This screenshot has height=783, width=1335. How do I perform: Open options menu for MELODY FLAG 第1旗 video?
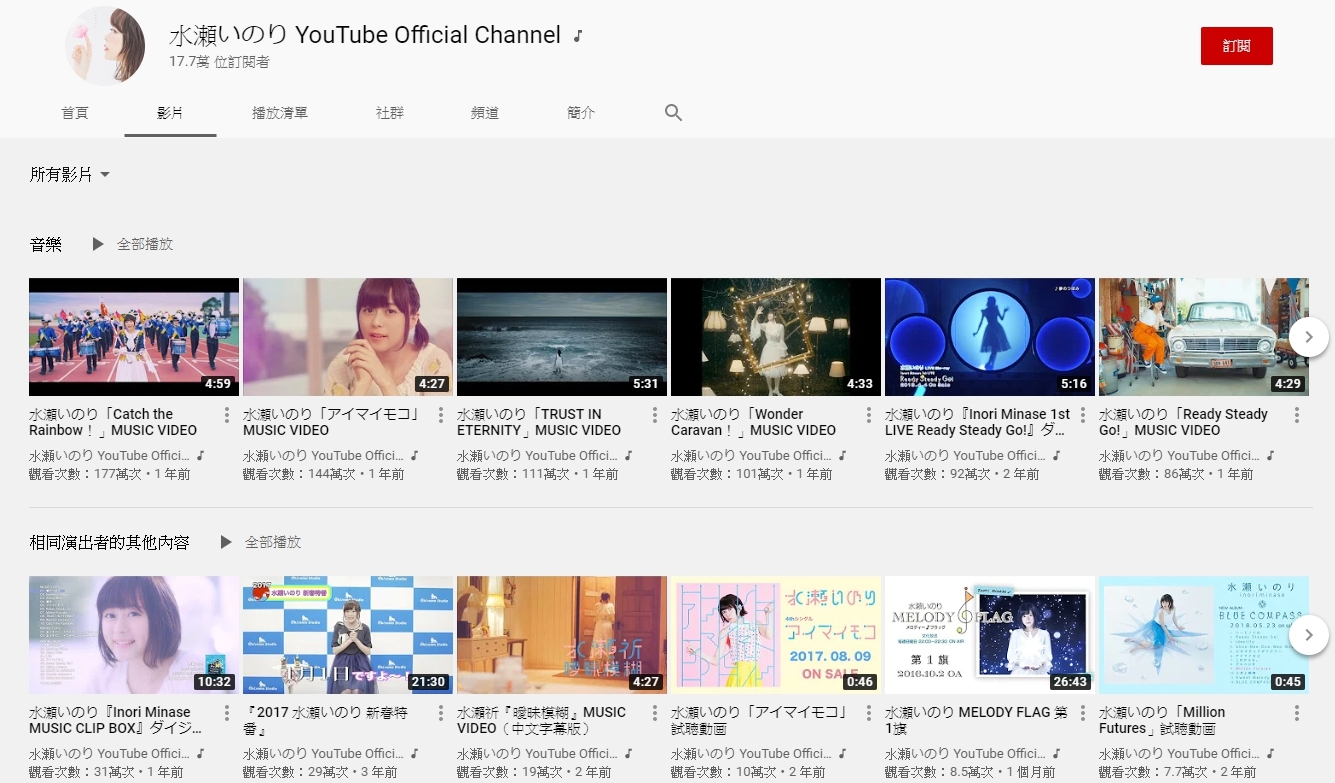tap(1083, 713)
